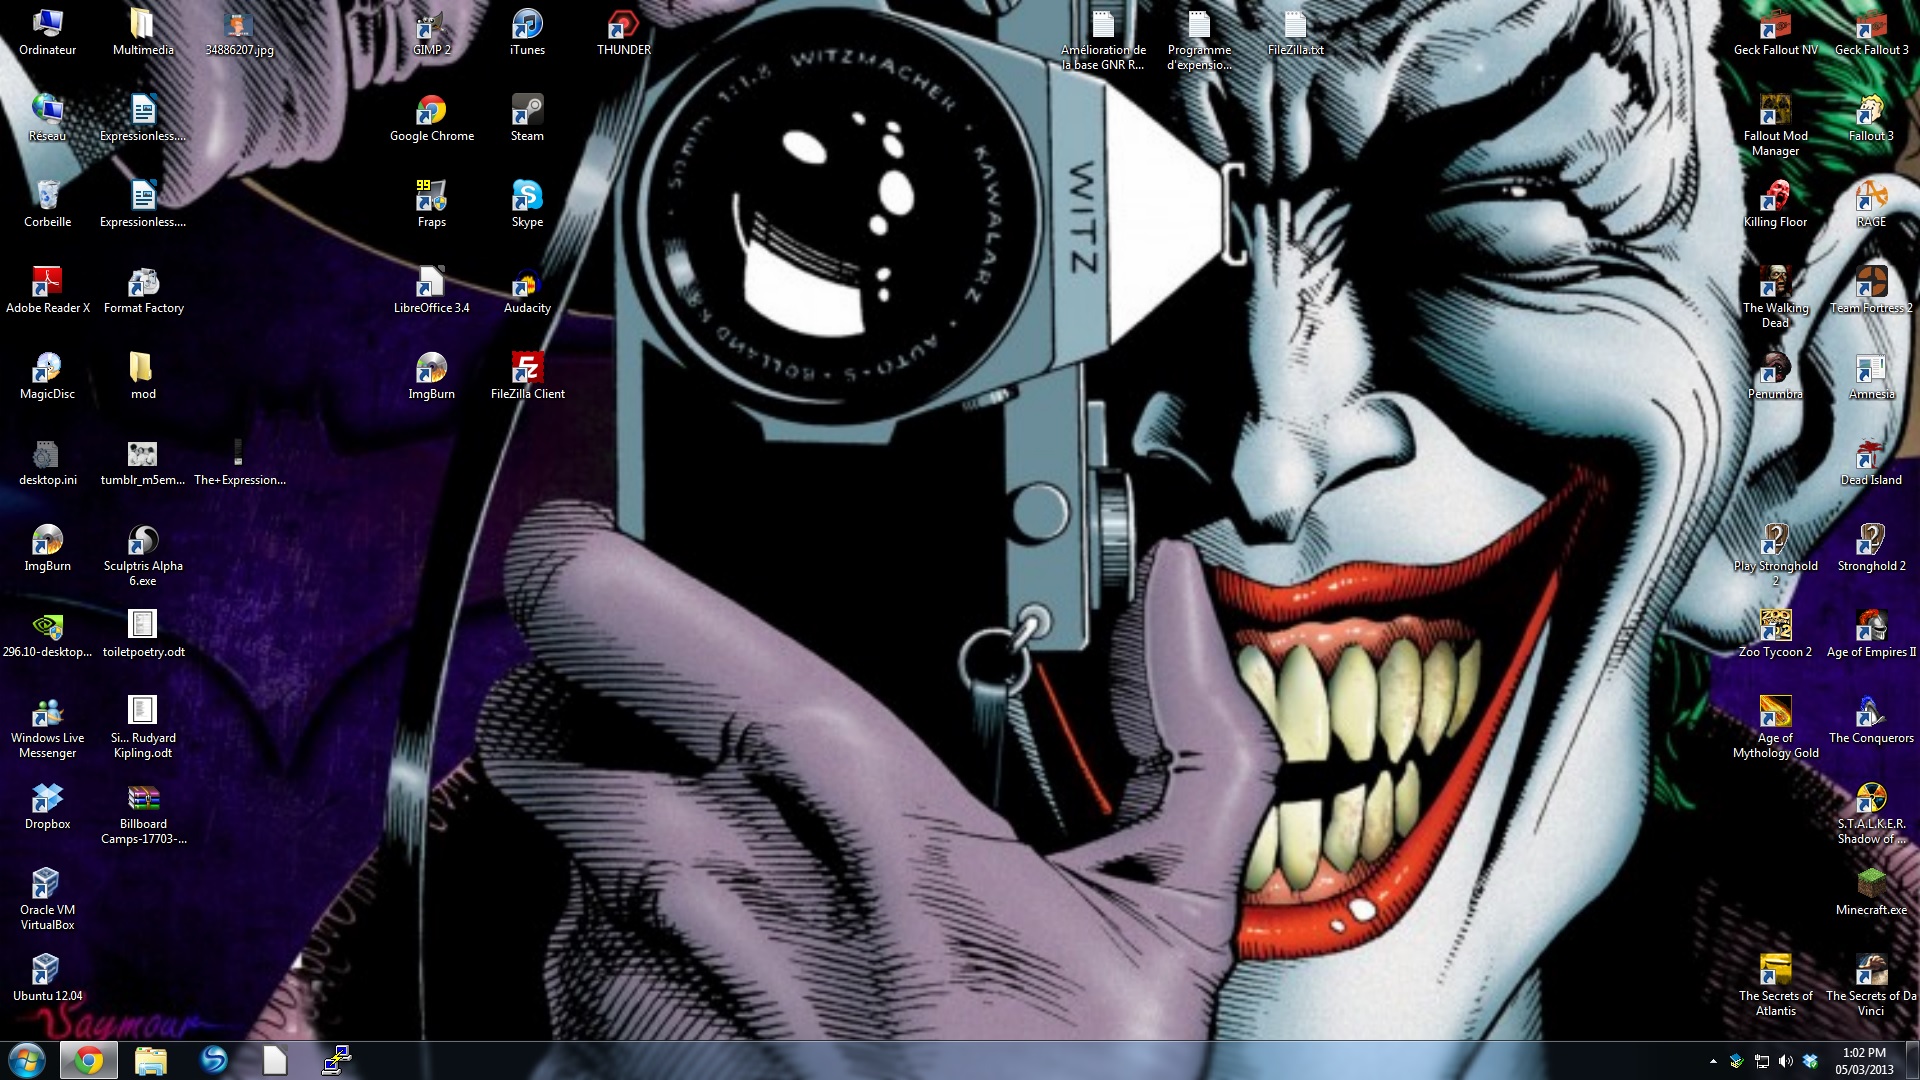Viewport: 1920px width, 1080px height.
Task: Launch FileZilla Client
Action: 527,376
